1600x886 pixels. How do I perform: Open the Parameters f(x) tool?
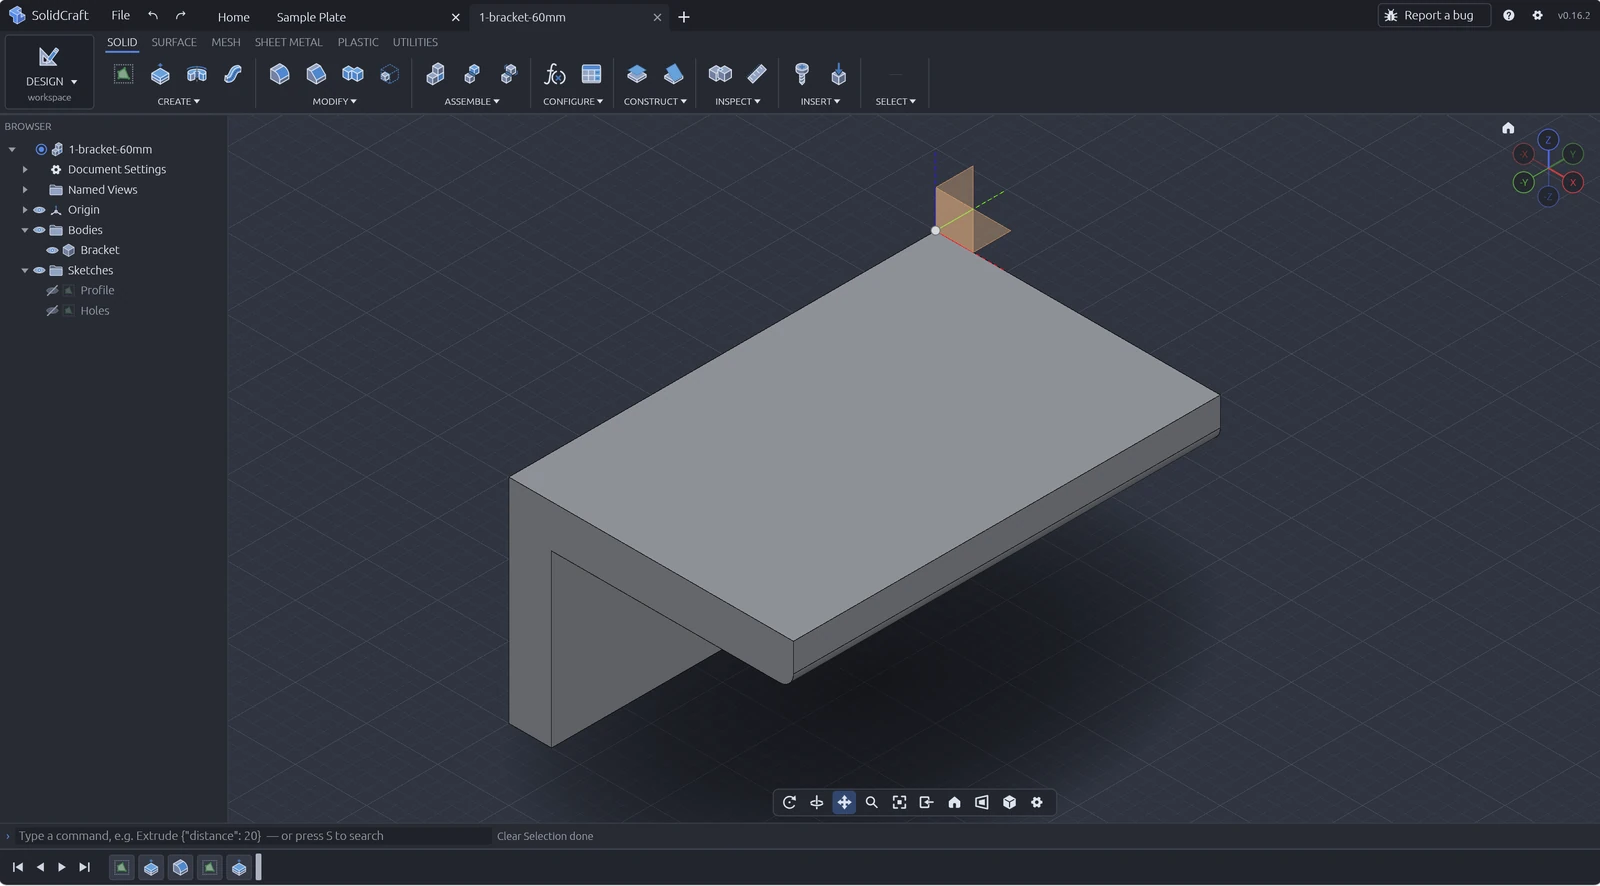[555, 74]
